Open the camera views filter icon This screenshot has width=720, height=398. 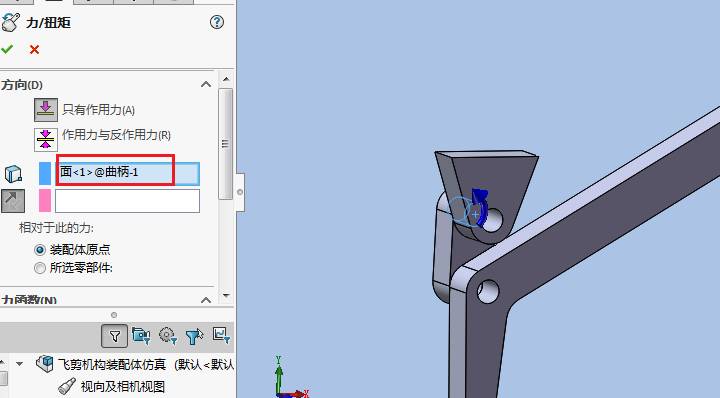[141, 336]
